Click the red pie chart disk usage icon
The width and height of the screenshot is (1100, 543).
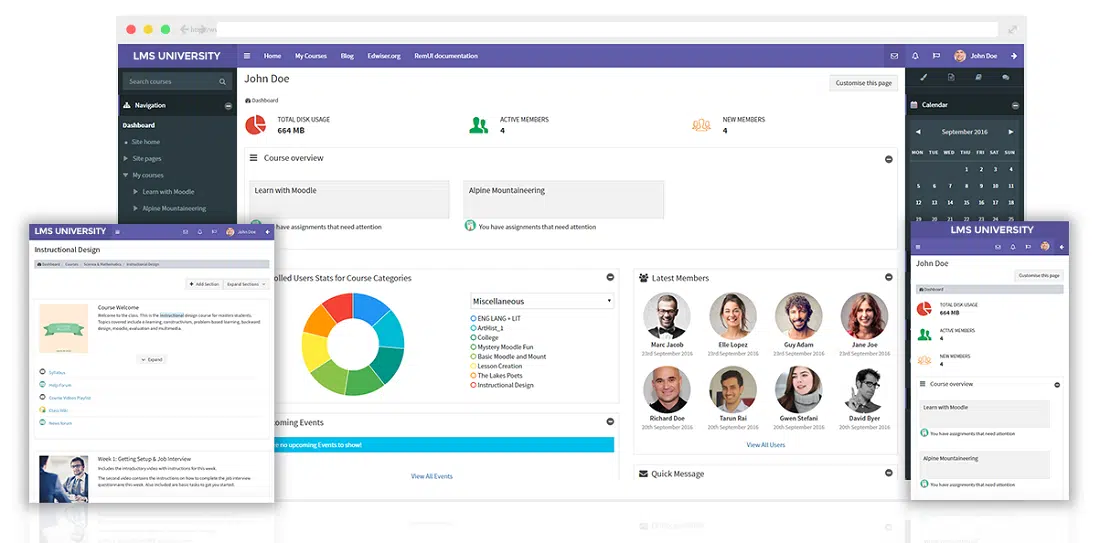coord(256,125)
